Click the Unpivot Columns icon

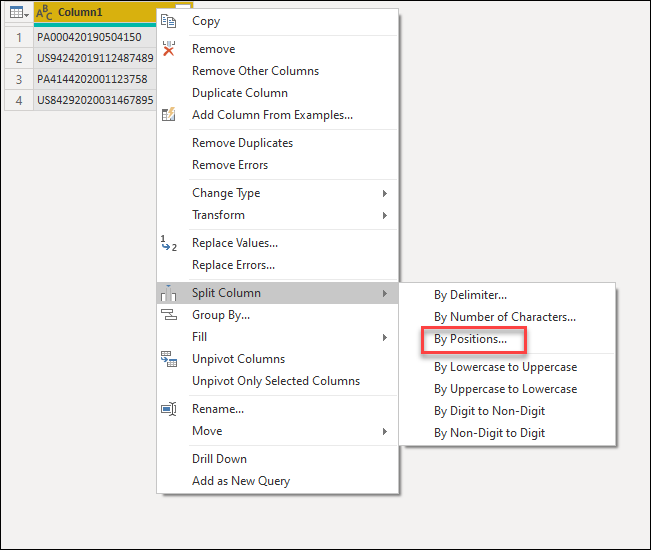click(169, 359)
